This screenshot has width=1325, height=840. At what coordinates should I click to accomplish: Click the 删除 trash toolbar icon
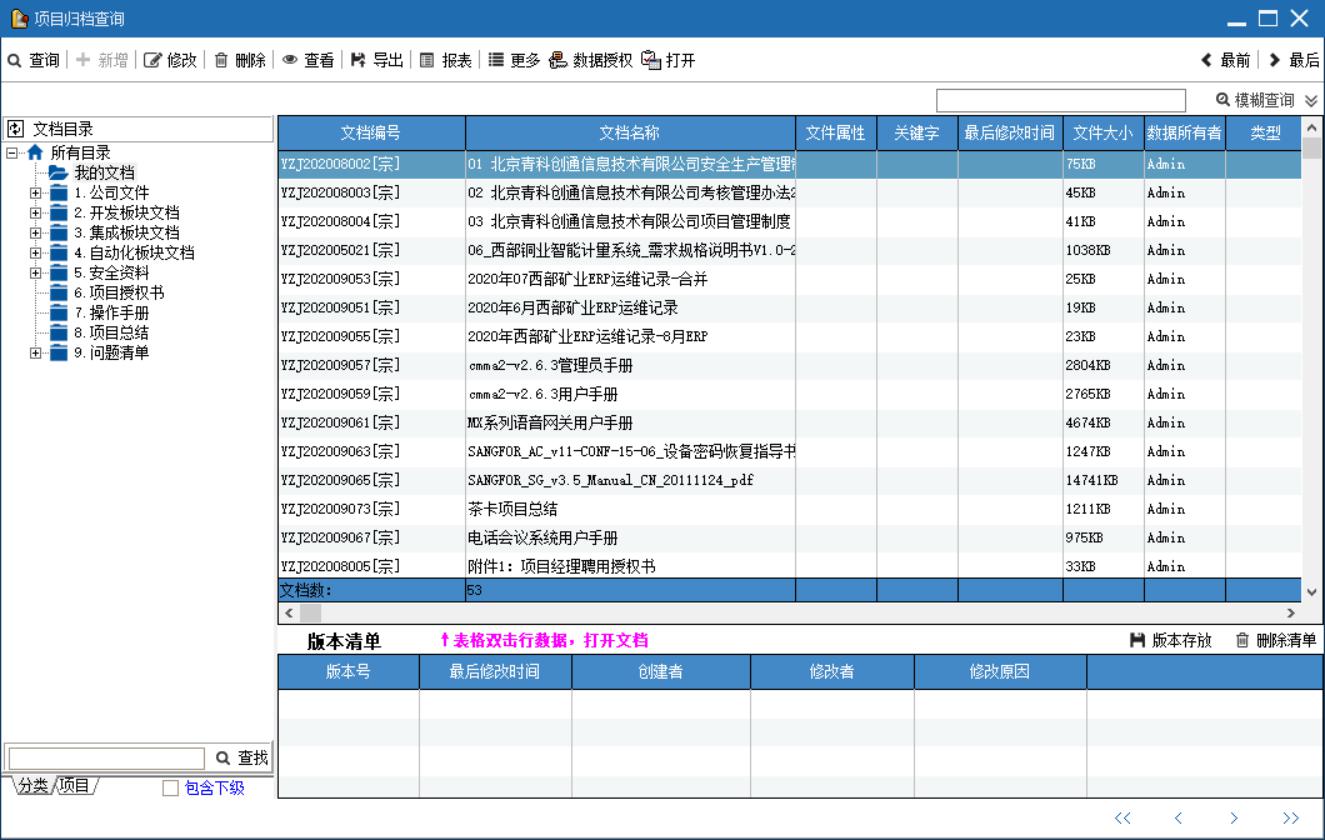click(x=221, y=61)
